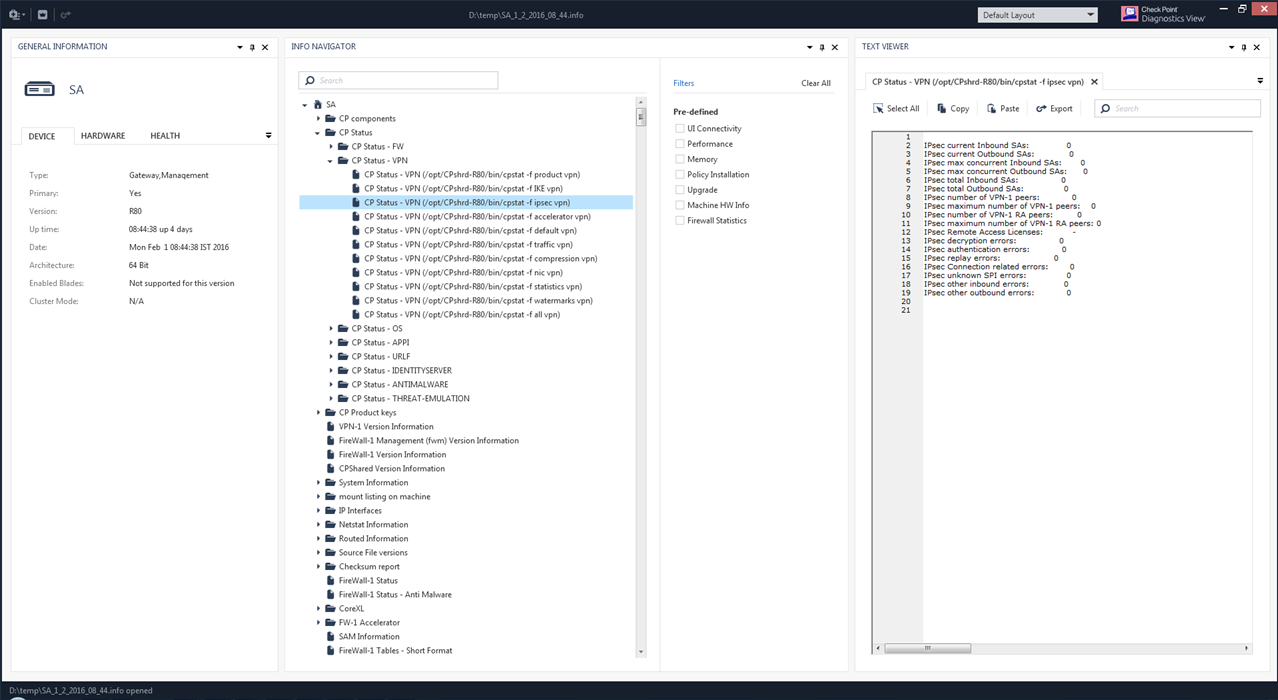1278x700 pixels.
Task: Pin the General Information panel
Action: (x=252, y=47)
